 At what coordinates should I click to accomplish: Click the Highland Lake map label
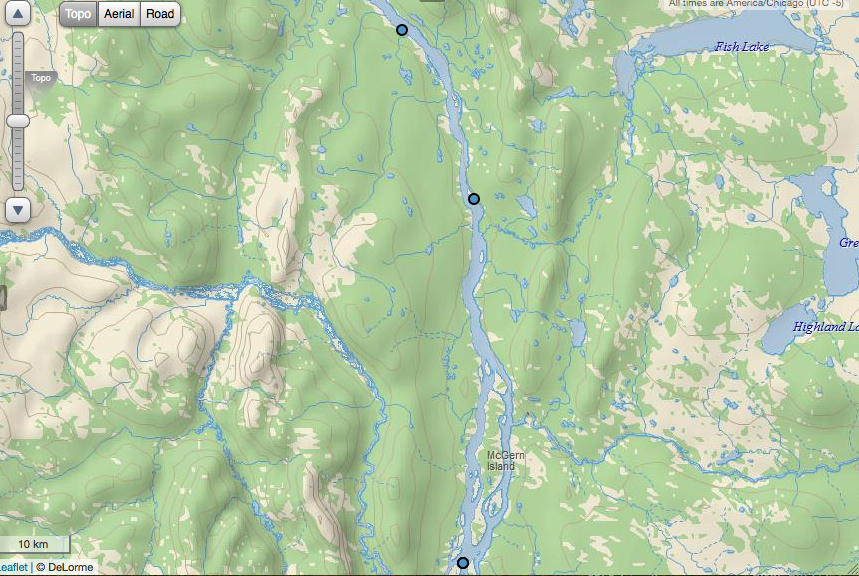(826, 327)
